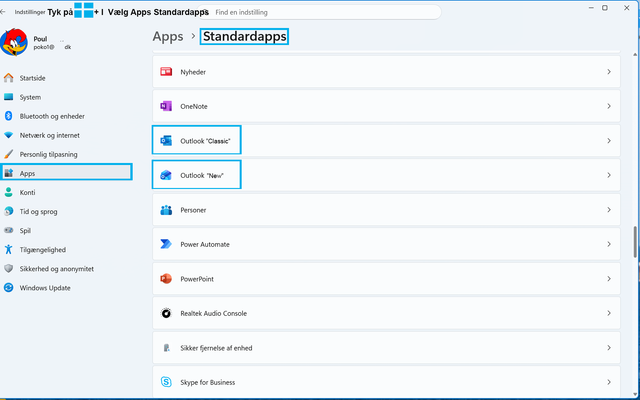
Task: Click the PowerPoint icon
Action: click(x=166, y=279)
